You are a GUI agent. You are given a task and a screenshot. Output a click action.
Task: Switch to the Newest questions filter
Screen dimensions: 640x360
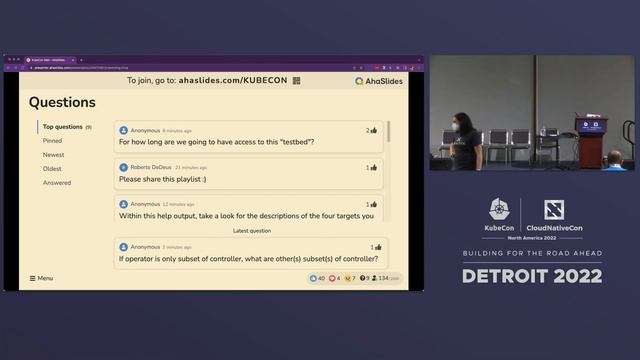pyautogui.click(x=53, y=155)
